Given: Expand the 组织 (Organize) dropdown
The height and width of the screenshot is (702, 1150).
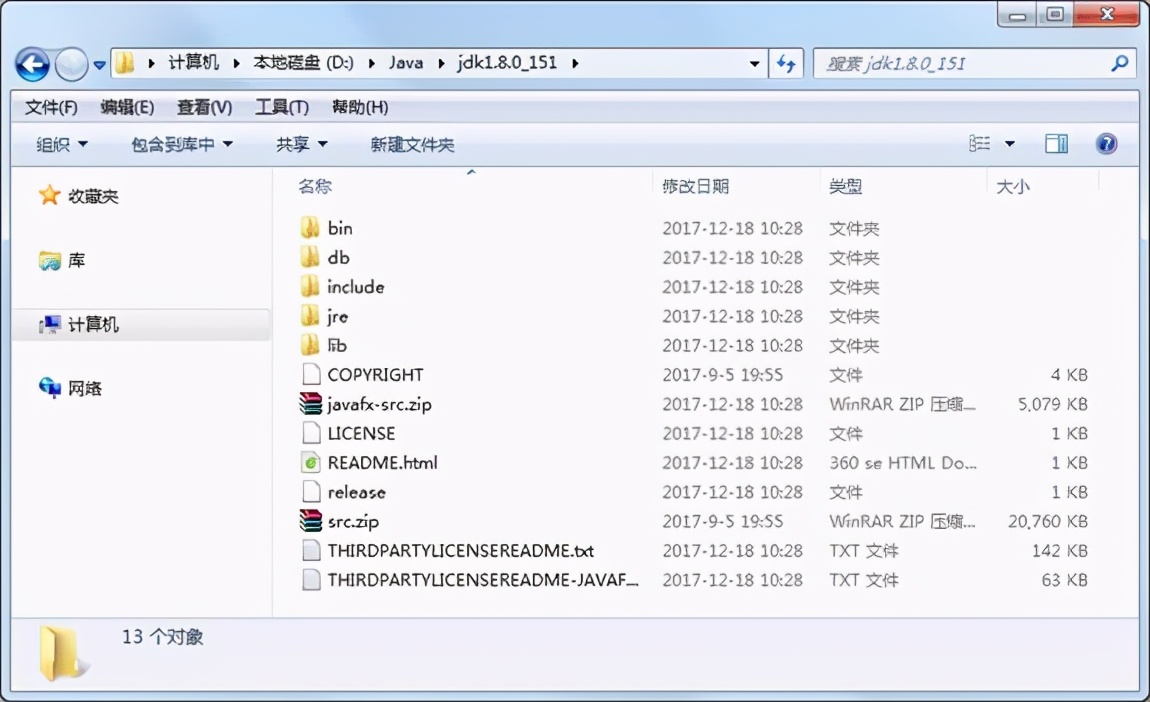Looking at the screenshot, I should (60, 143).
